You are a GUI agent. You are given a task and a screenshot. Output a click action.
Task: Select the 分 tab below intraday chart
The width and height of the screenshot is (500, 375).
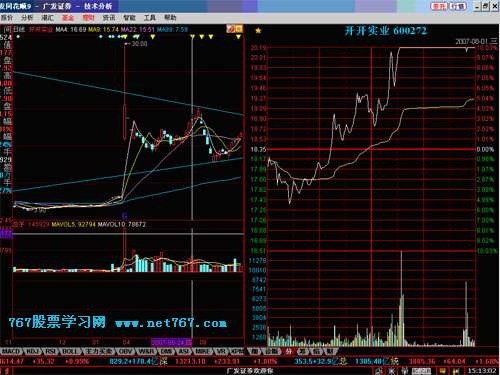(x=289, y=351)
